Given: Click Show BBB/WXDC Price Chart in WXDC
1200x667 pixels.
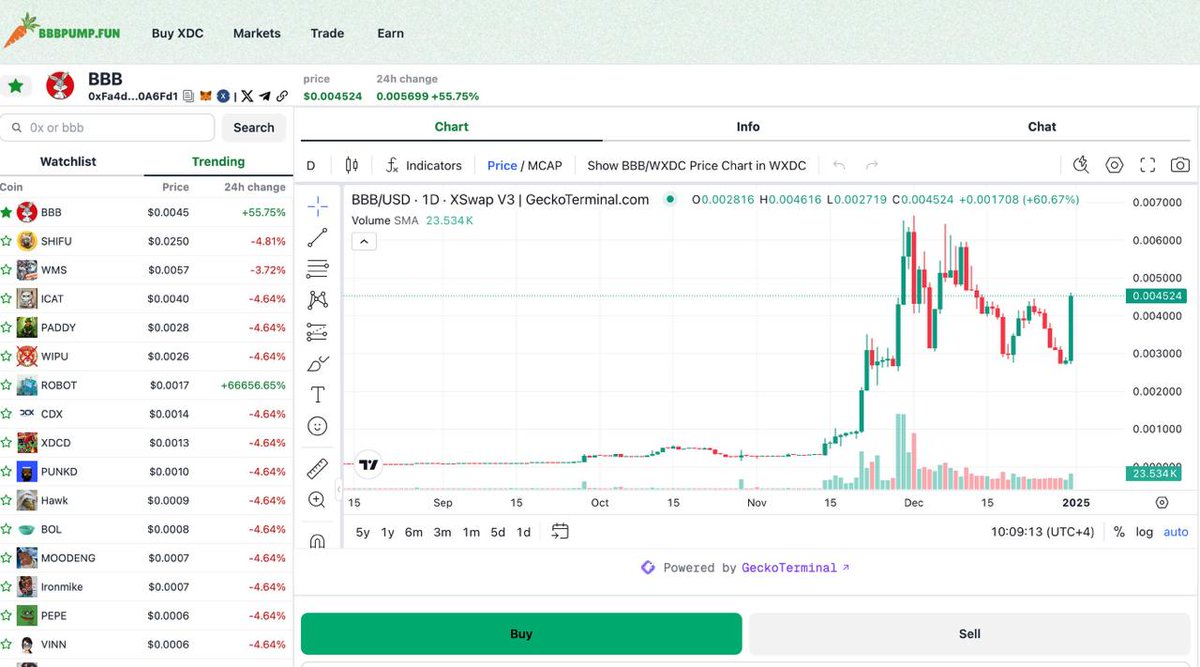Looking at the screenshot, I should pos(697,165).
